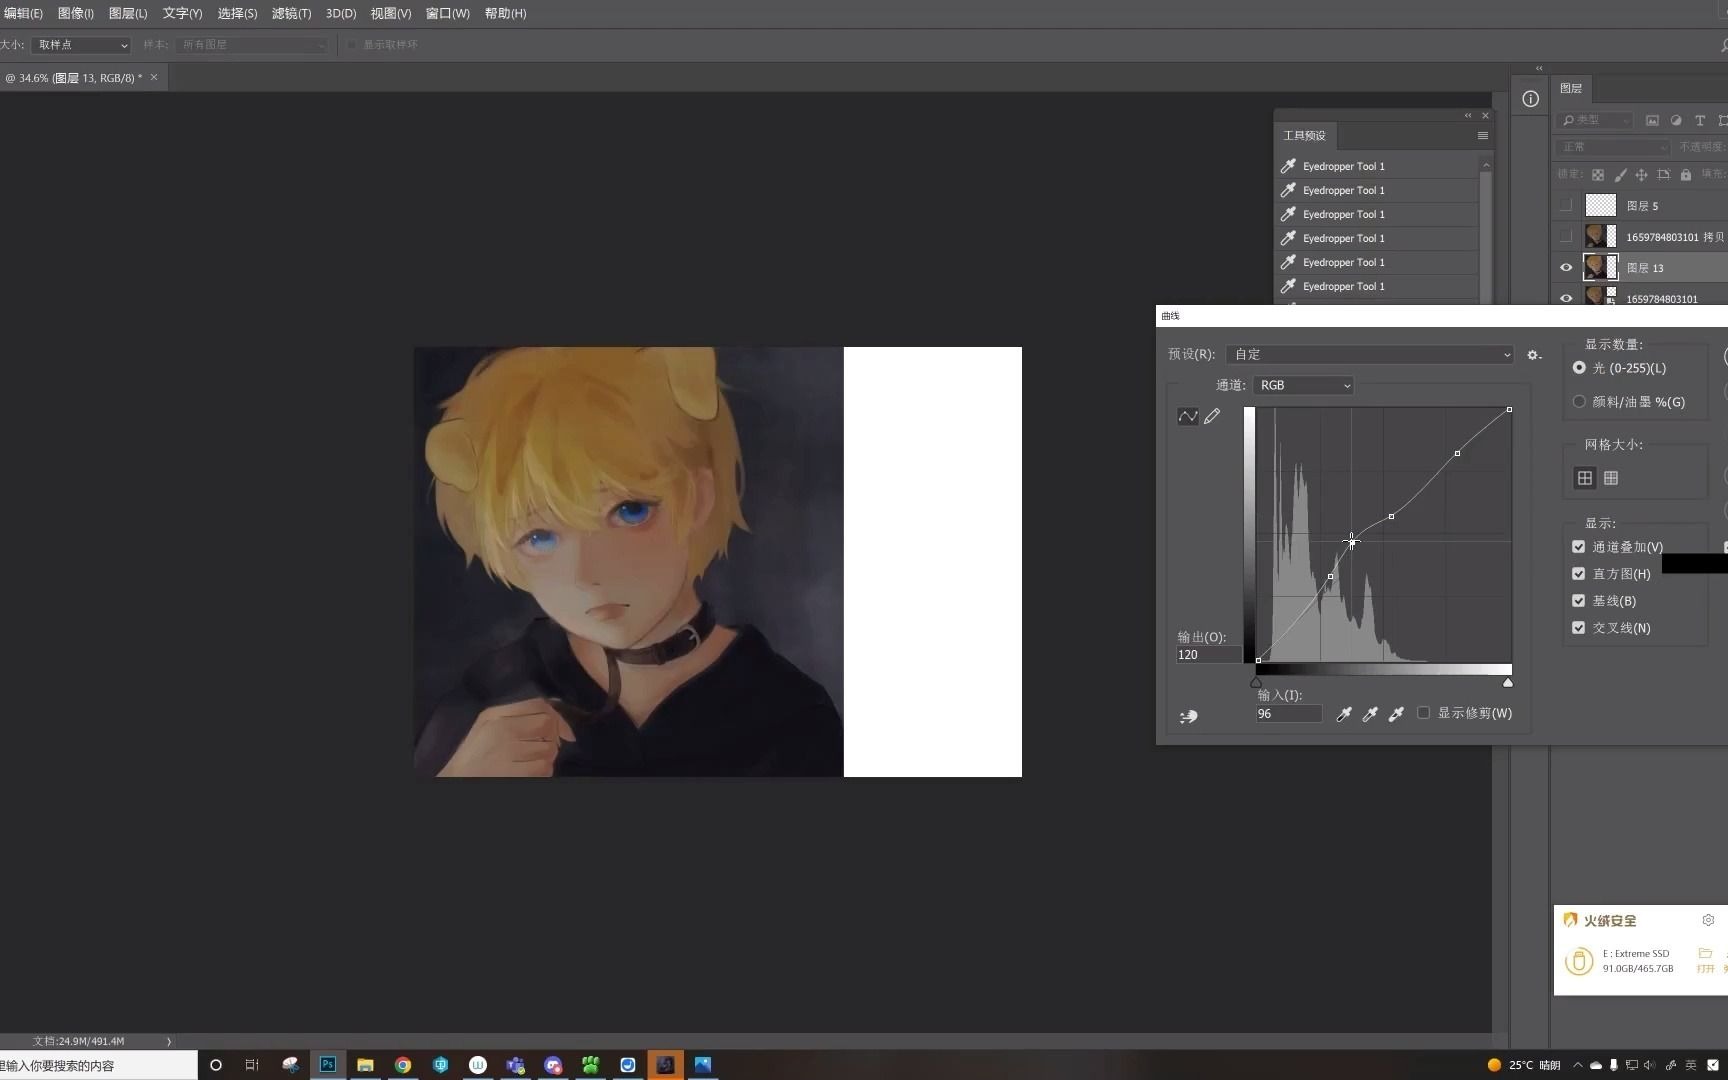This screenshot has height=1080, width=1728.
Task: Open the 火绒安全 settings gear
Action: [x=1708, y=920]
